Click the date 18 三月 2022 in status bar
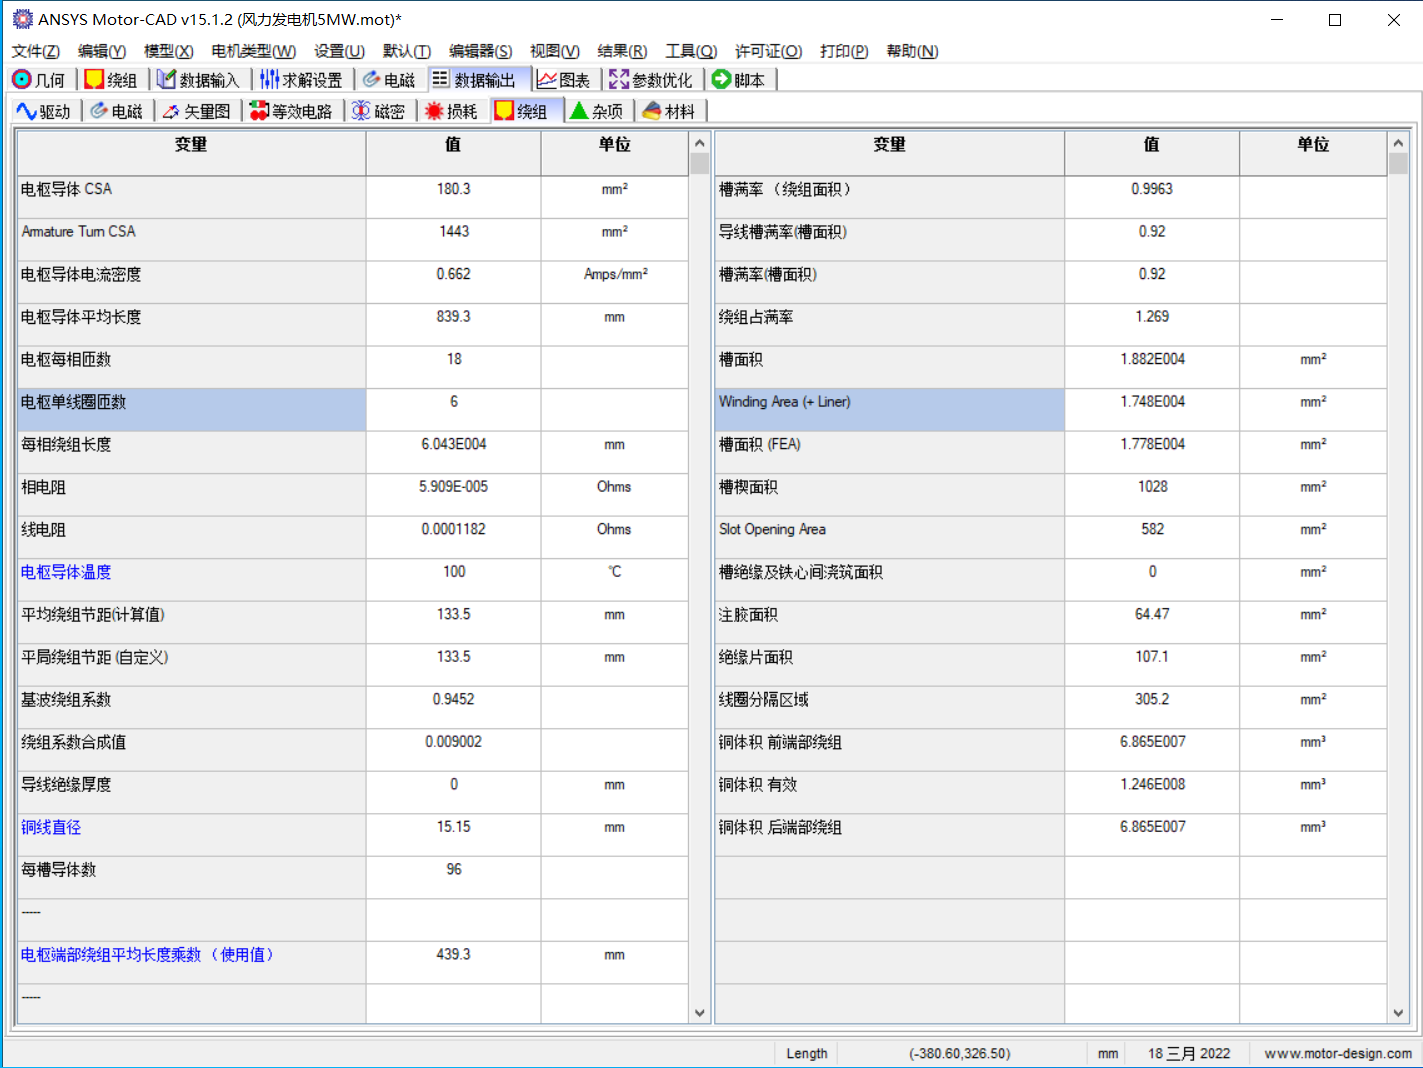The height and width of the screenshot is (1068, 1423). pyautogui.click(x=1189, y=1053)
